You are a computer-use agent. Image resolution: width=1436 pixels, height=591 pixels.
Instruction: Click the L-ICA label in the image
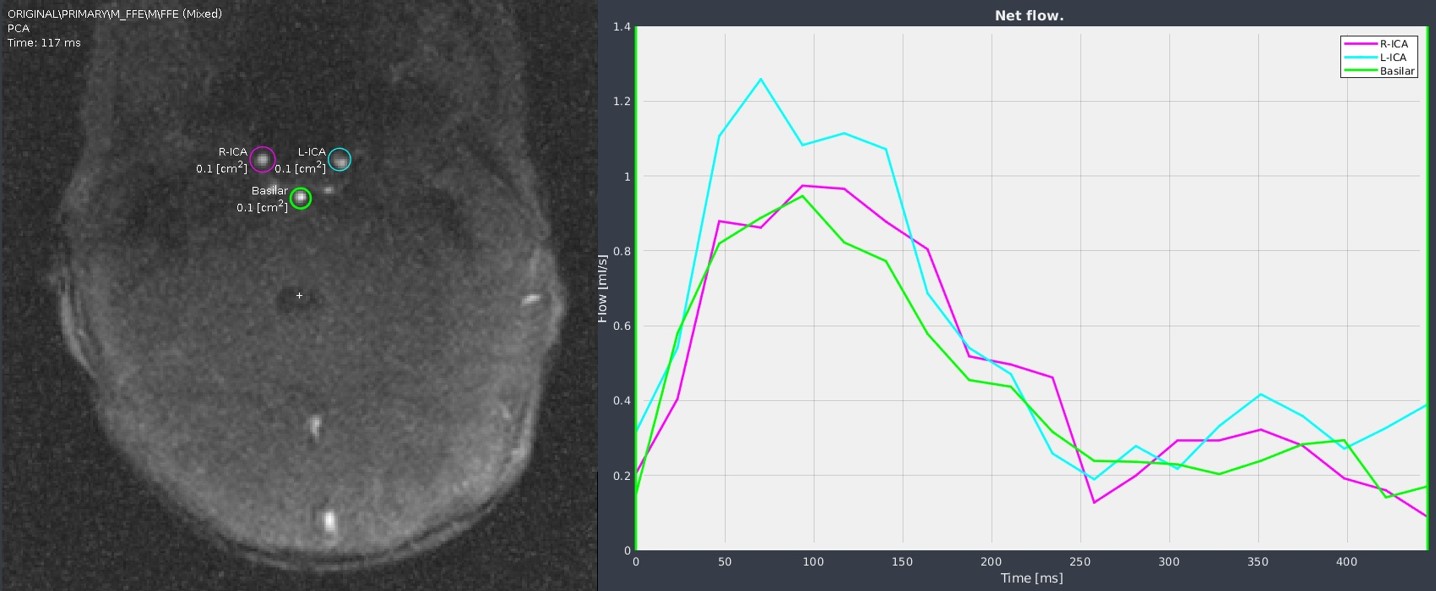pyautogui.click(x=311, y=152)
